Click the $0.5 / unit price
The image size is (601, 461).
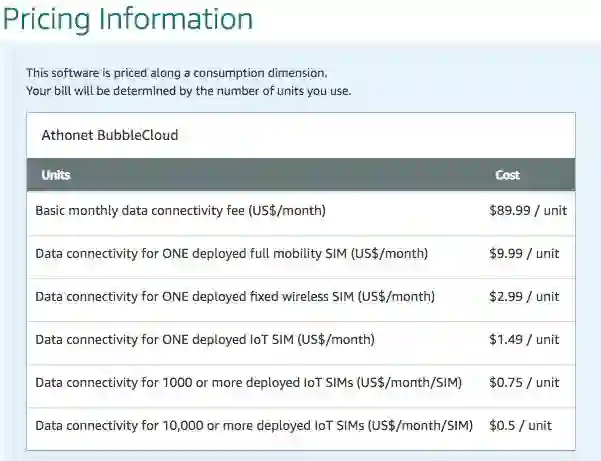point(520,426)
